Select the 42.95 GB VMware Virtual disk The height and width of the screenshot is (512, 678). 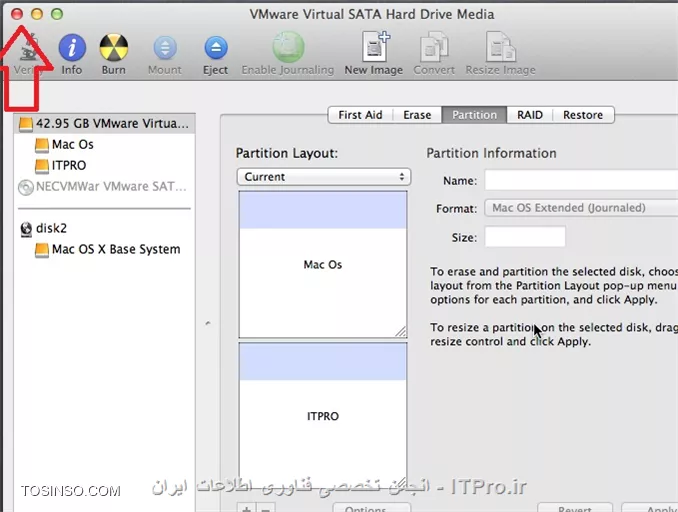(105, 124)
